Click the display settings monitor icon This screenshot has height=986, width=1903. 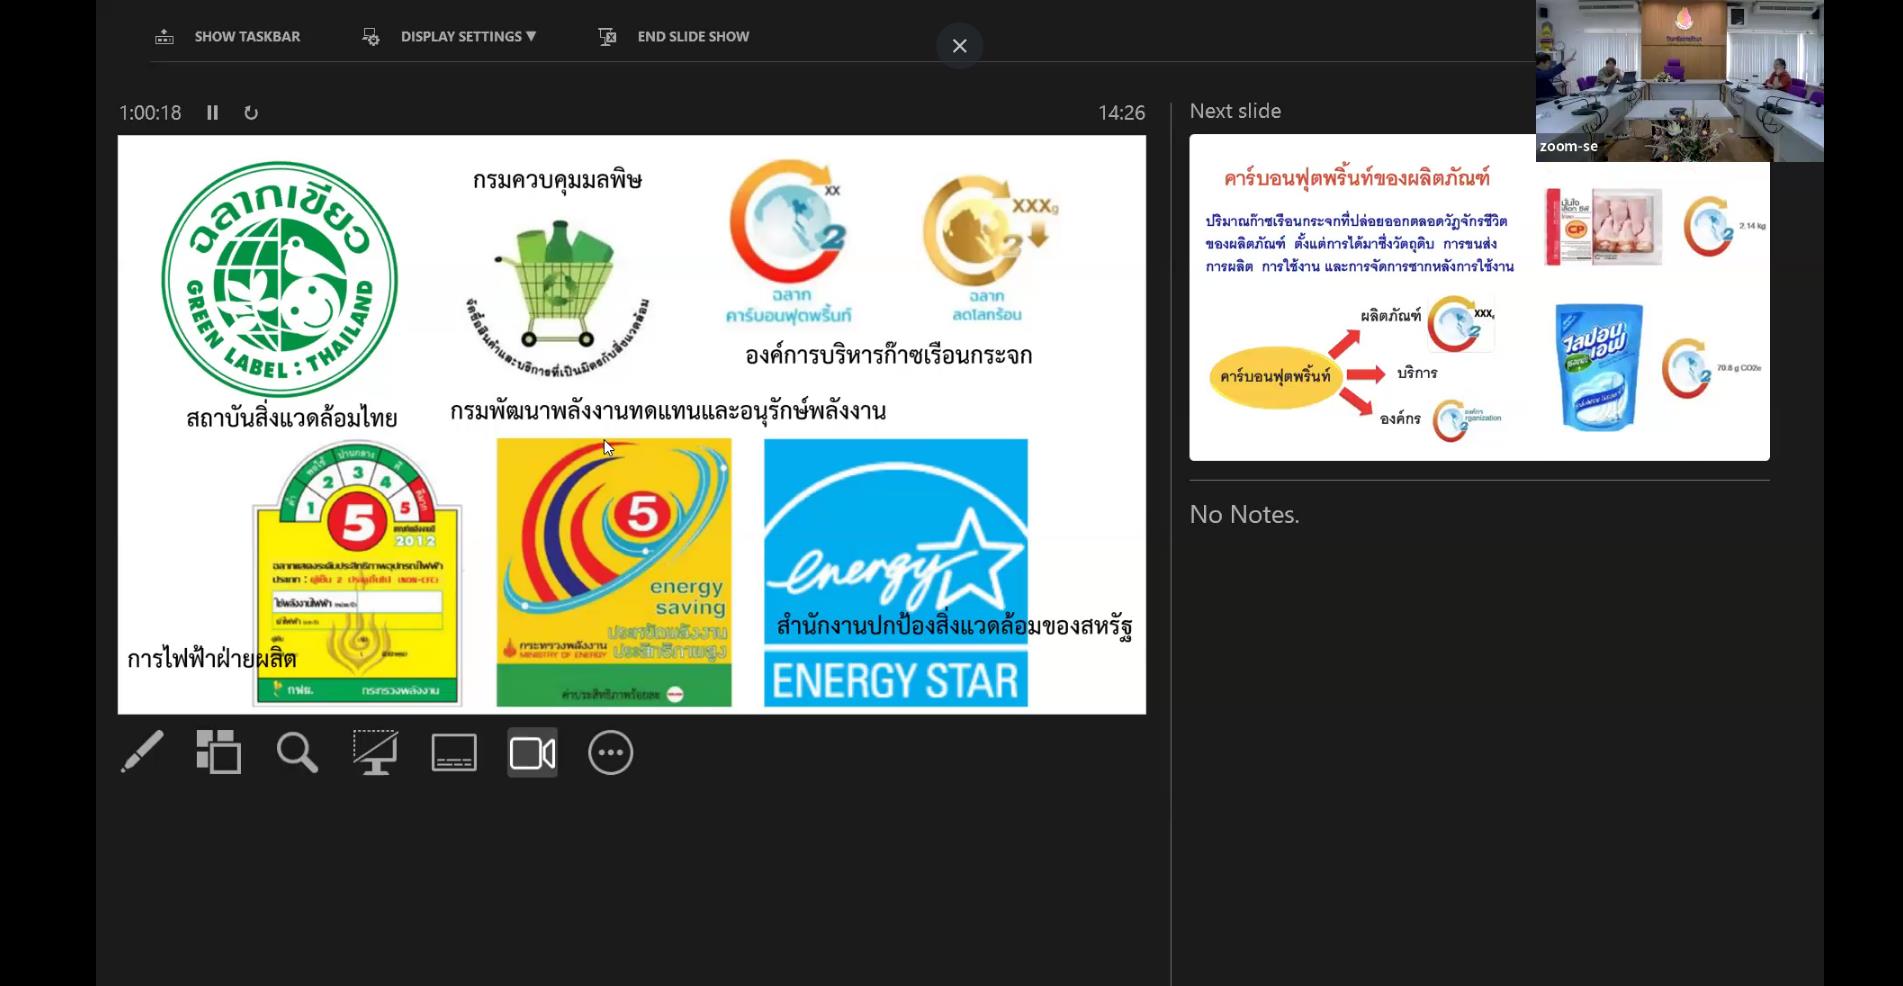click(x=371, y=37)
